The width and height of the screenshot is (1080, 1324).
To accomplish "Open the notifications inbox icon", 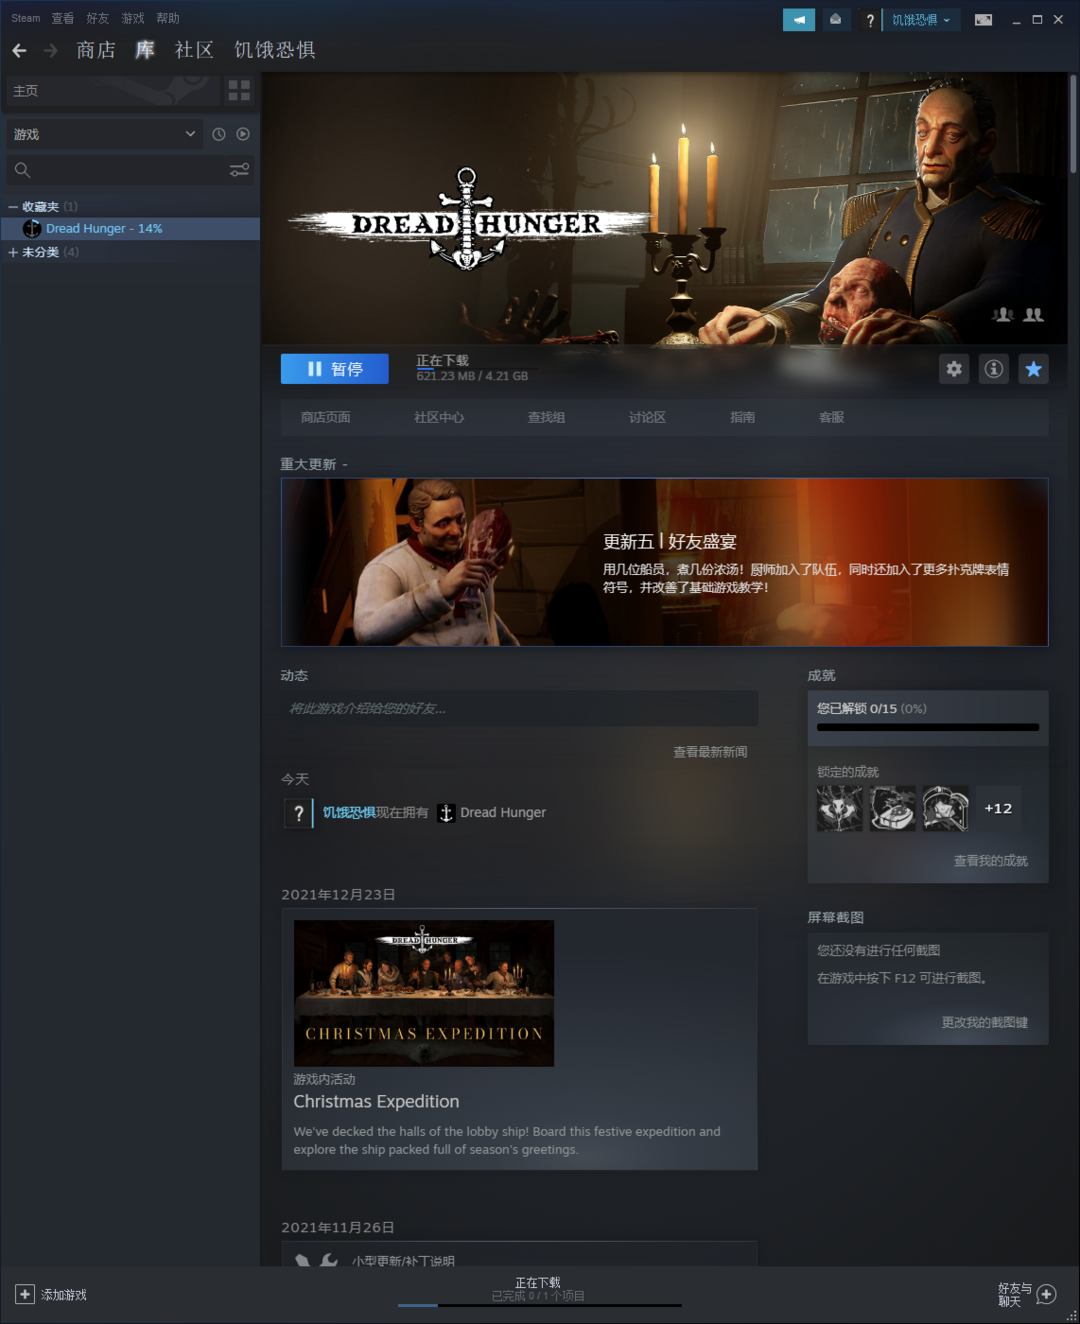I will click(x=835, y=20).
